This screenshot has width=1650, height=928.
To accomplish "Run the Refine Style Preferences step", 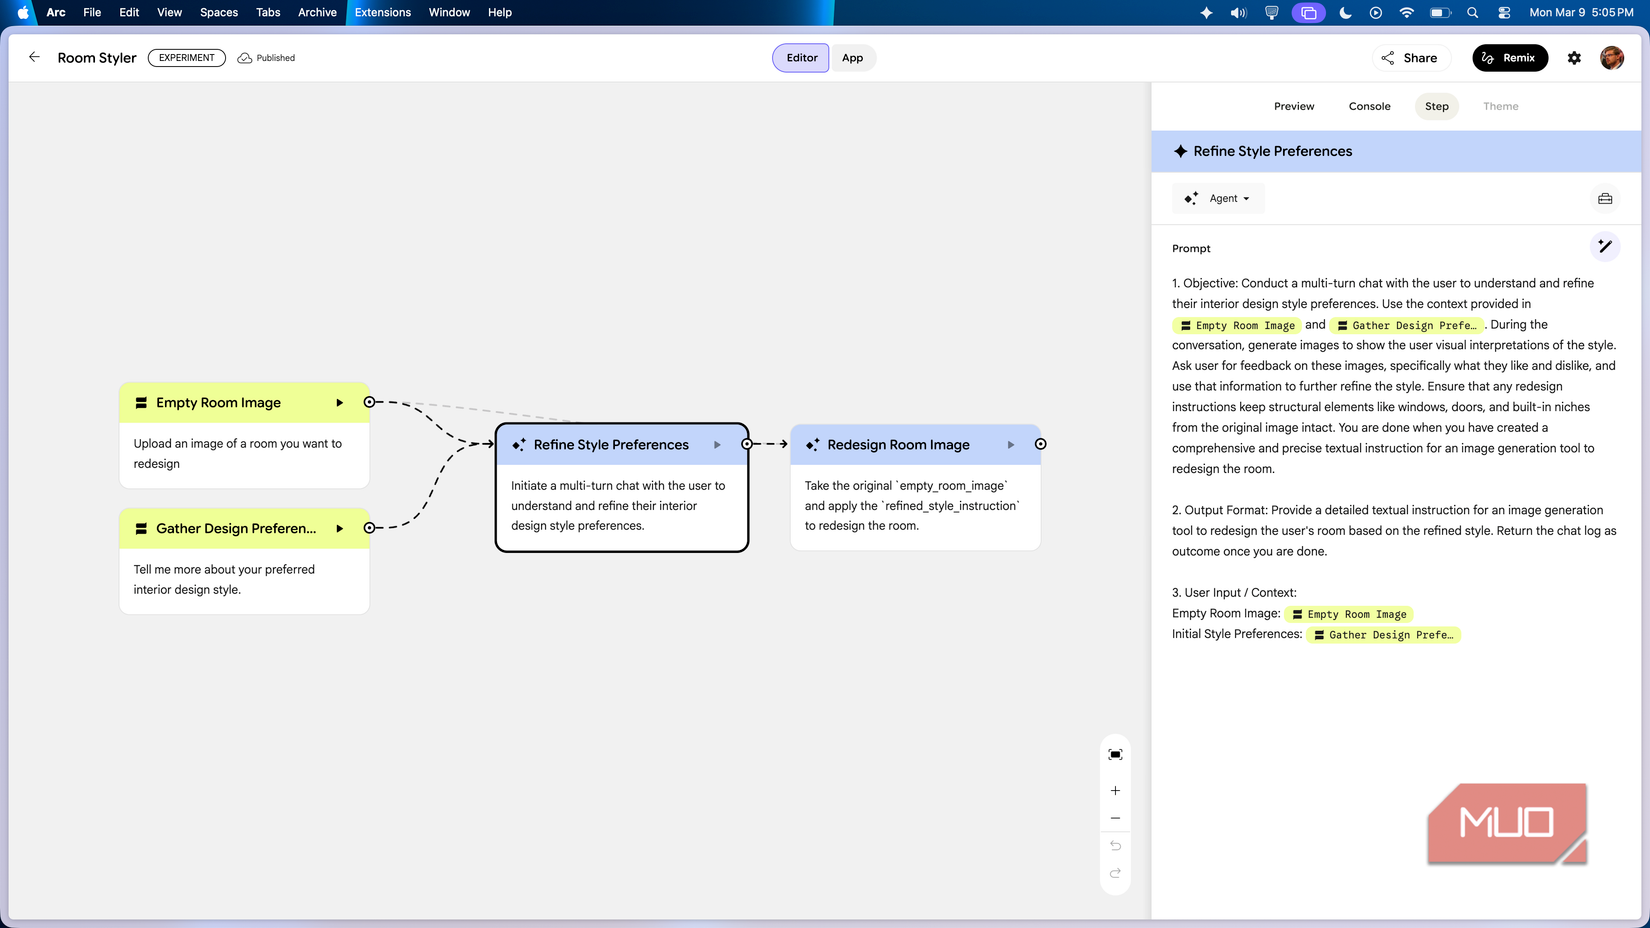I will (718, 445).
